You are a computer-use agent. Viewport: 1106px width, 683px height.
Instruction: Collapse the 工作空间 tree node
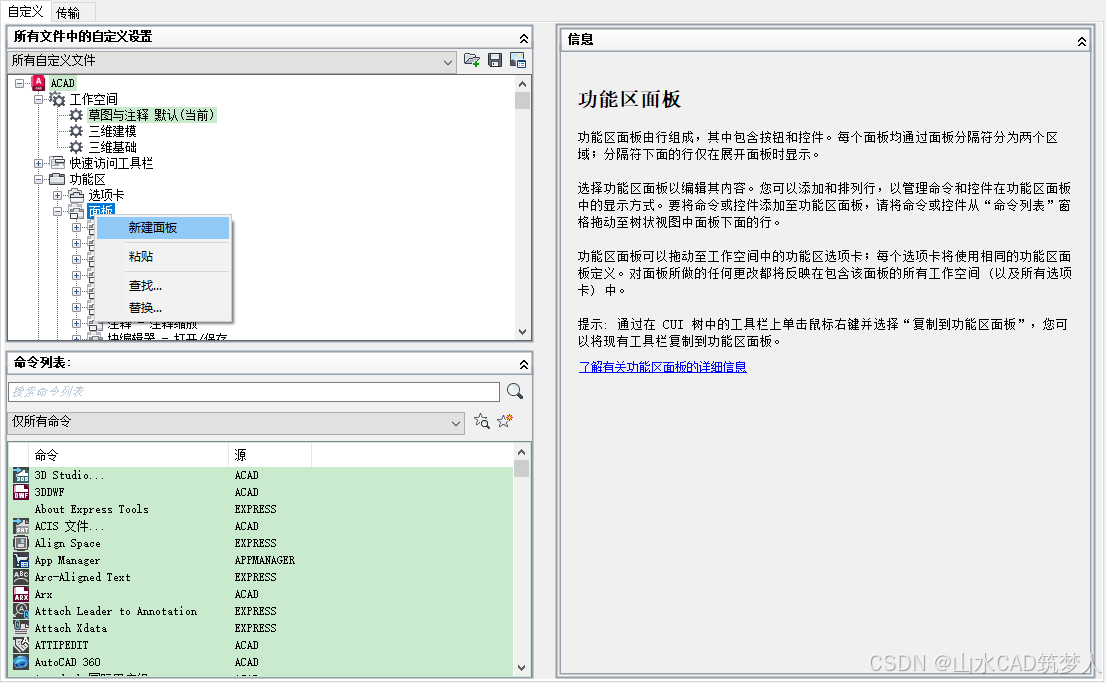[x=39, y=99]
